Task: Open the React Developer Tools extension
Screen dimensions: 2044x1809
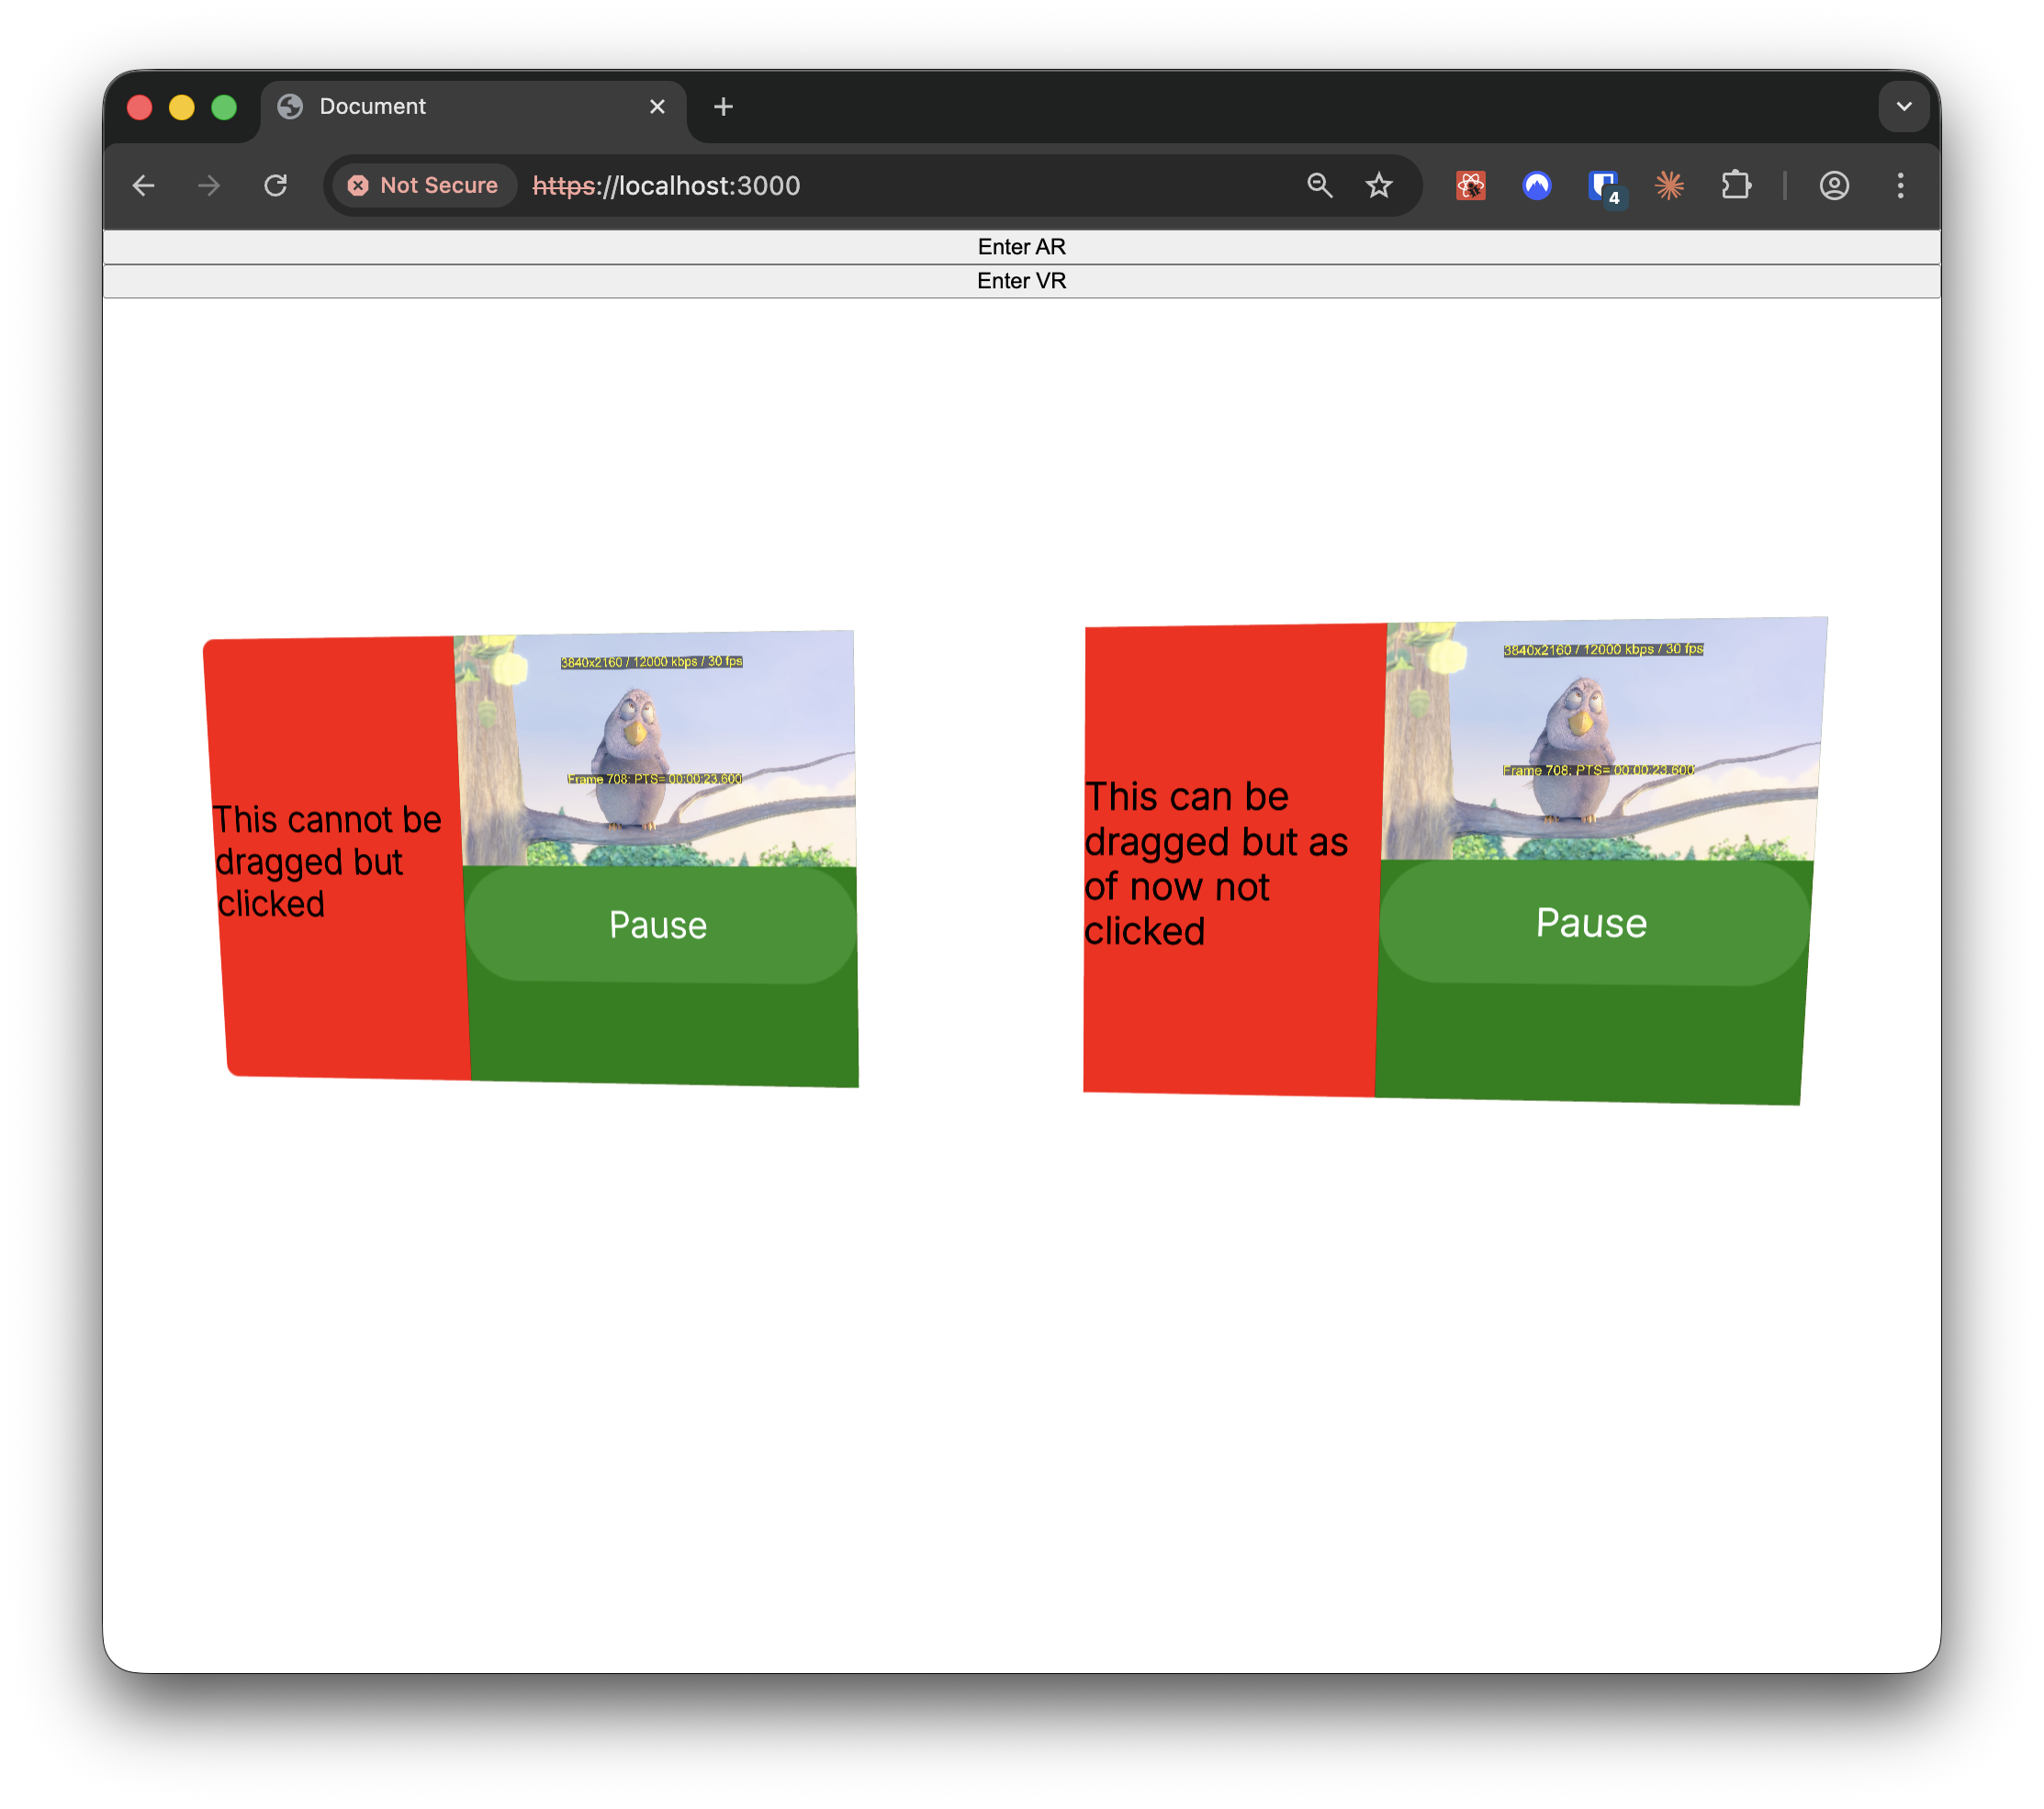Action: 1470,185
